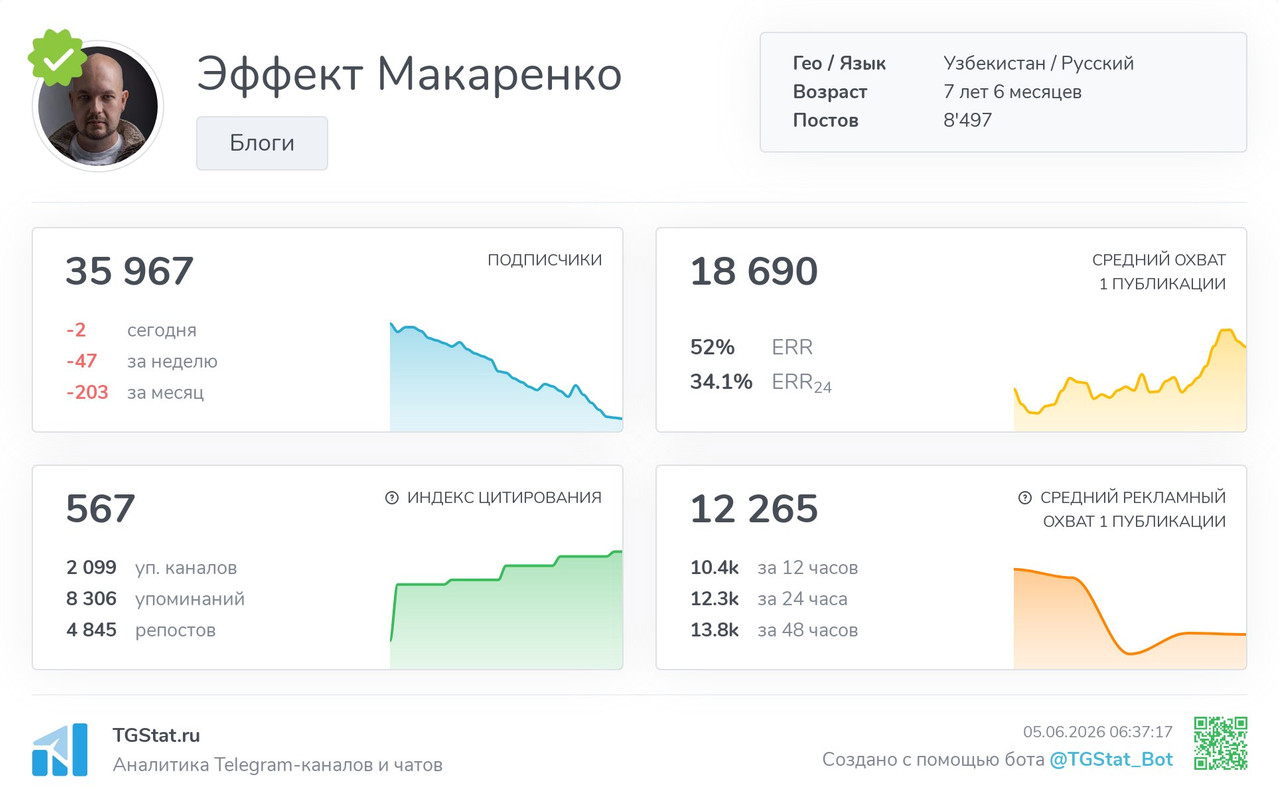This screenshot has height=803, width=1279.
Task: Click the -47 за неделю row
Action: coord(141,361)
